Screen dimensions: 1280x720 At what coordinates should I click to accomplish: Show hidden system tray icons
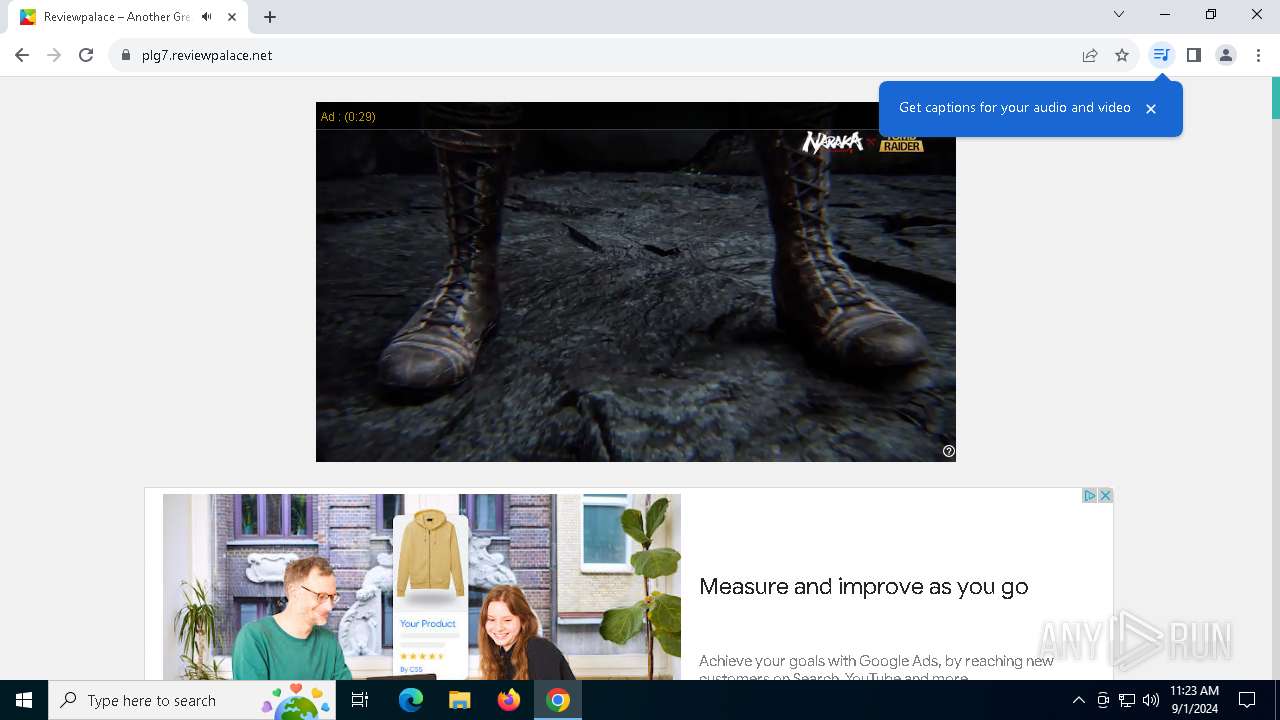1078,700
